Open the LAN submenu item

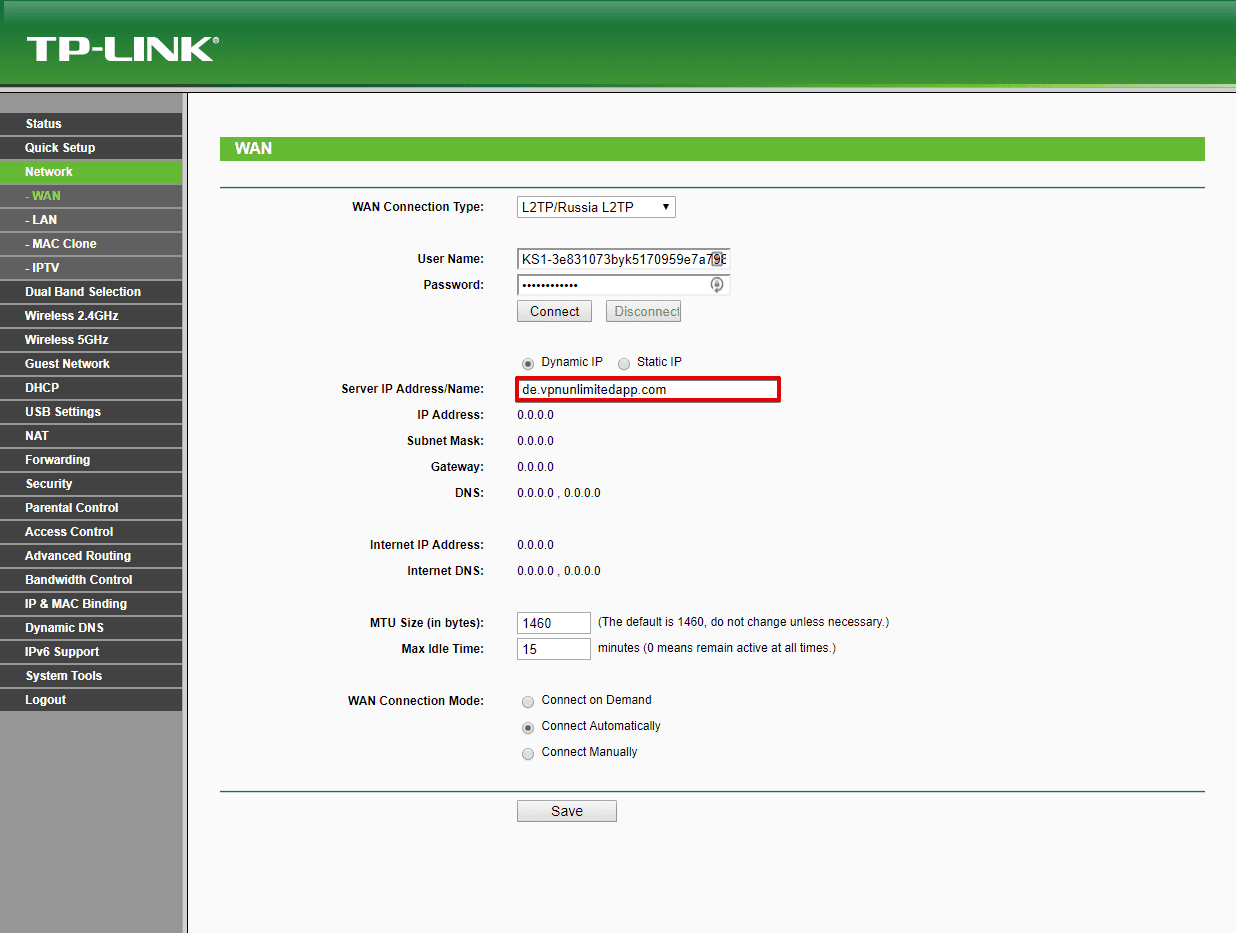(45, 220)
